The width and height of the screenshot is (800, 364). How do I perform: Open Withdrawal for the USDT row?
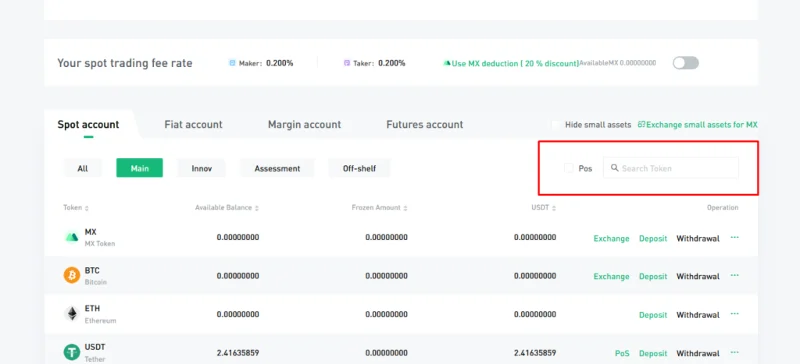click(x=698, y=353)
